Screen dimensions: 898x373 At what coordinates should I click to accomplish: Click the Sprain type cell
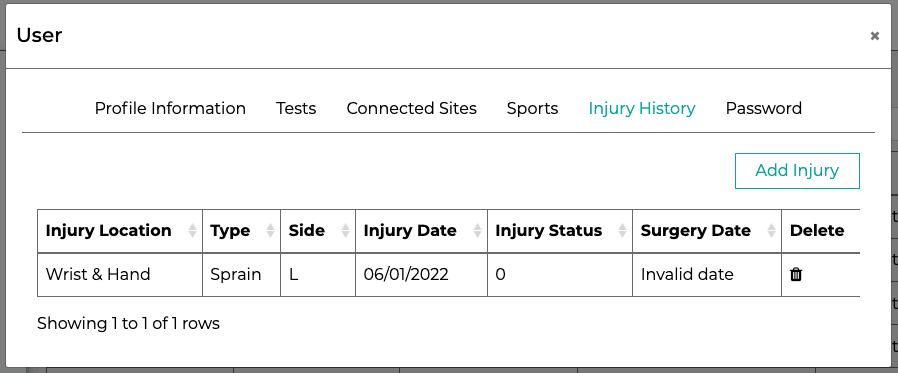coord(241,275)
